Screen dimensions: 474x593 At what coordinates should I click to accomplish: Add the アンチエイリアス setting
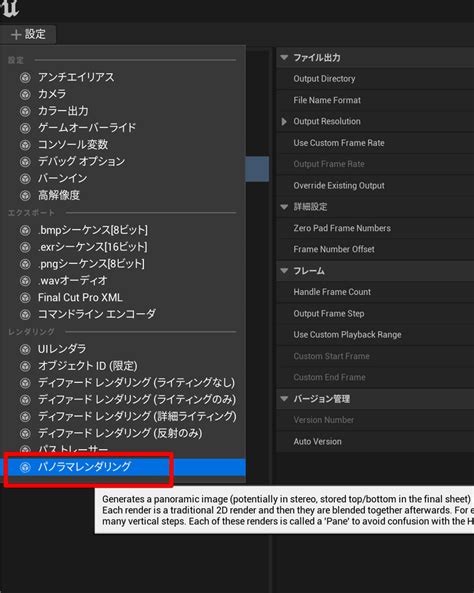[x=76, y=77]
